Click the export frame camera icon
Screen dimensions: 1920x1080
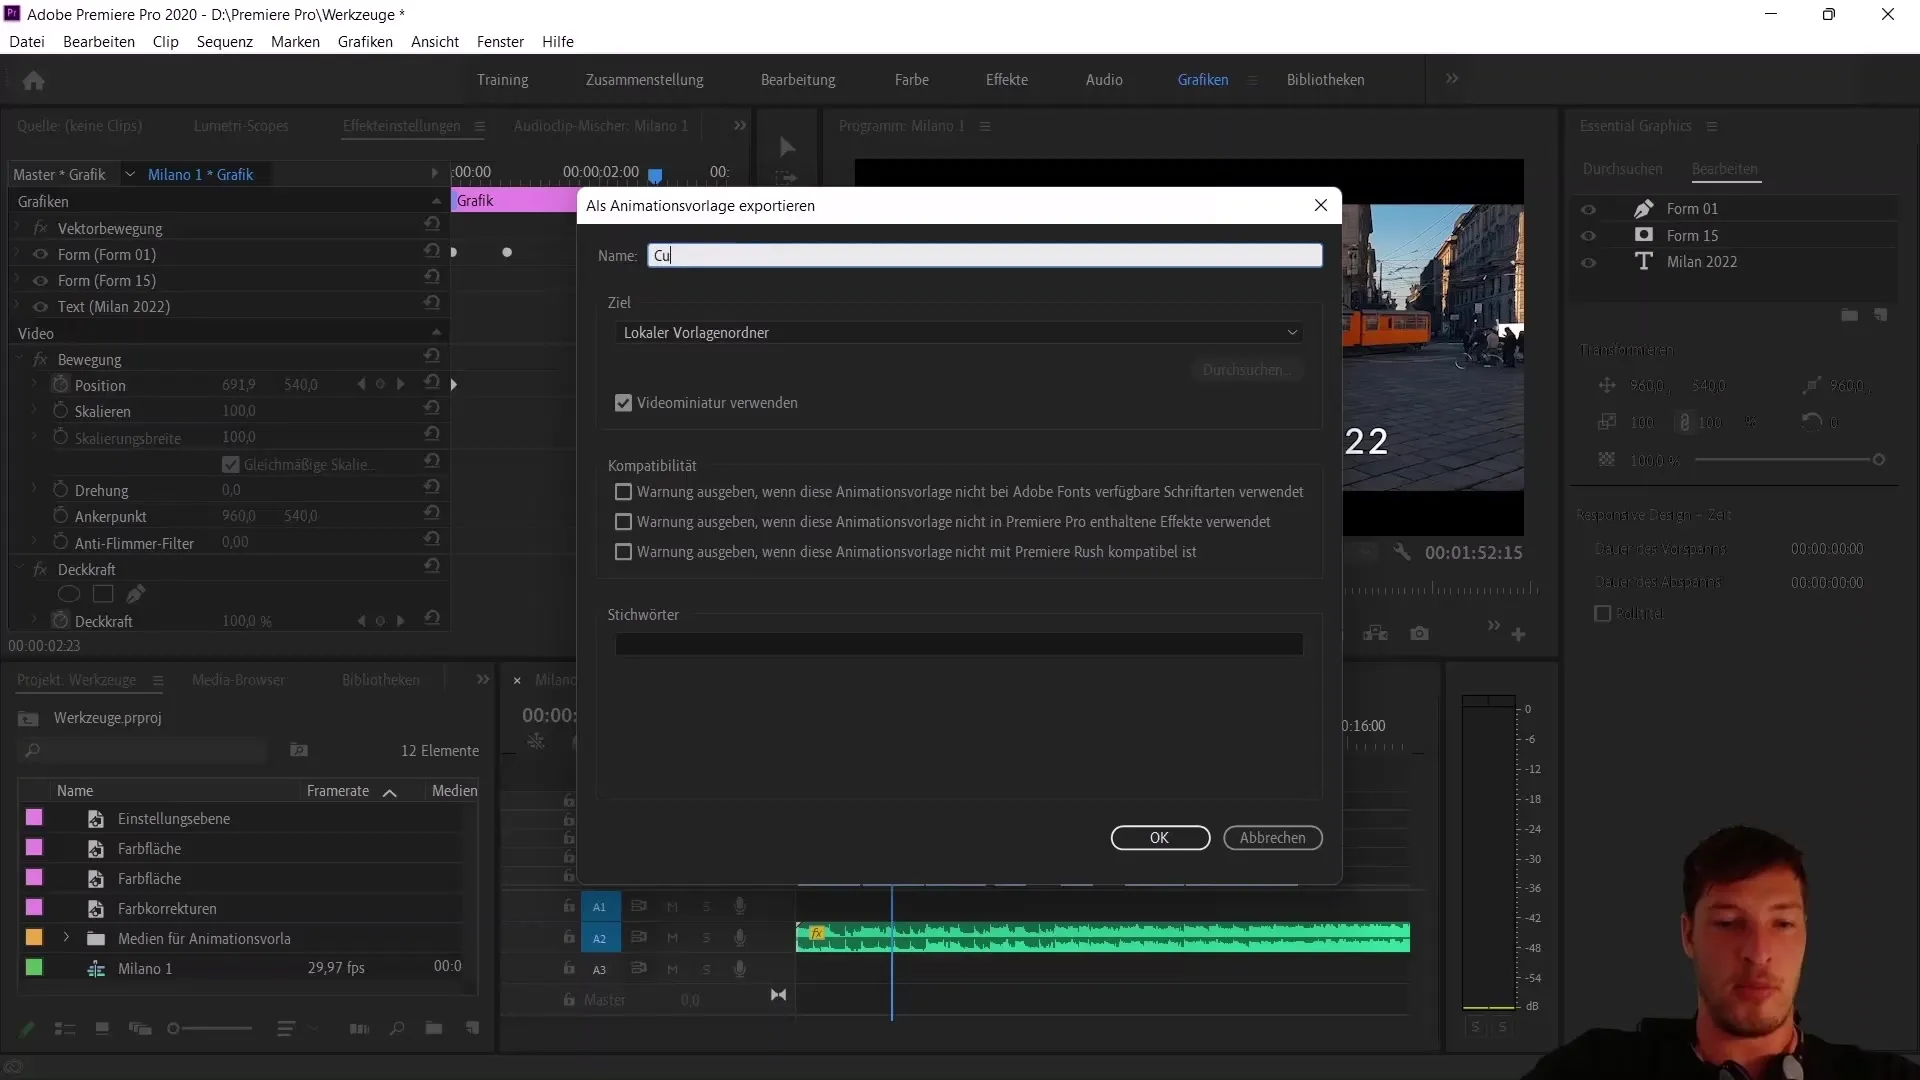(1419, 633)
